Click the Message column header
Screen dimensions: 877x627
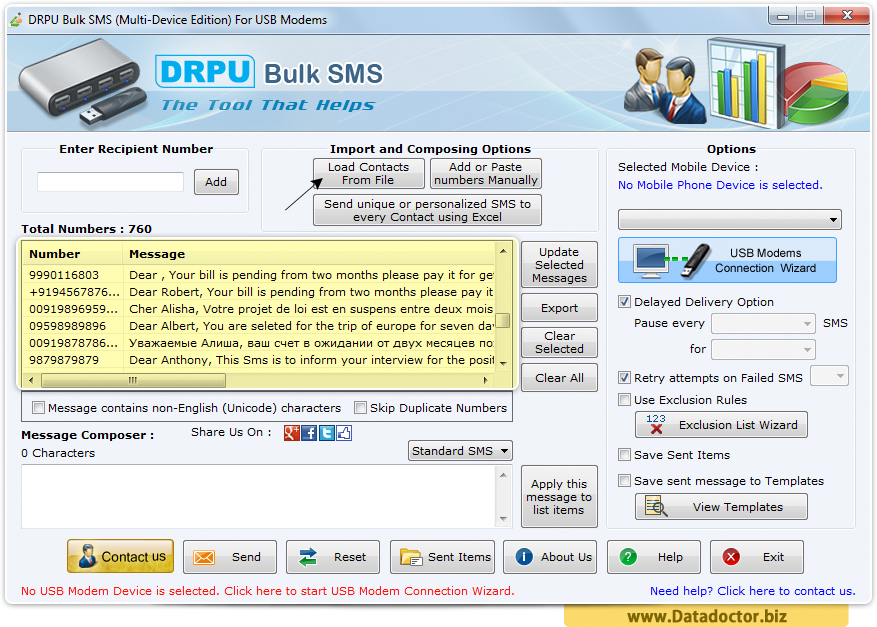tap(309, 254)
